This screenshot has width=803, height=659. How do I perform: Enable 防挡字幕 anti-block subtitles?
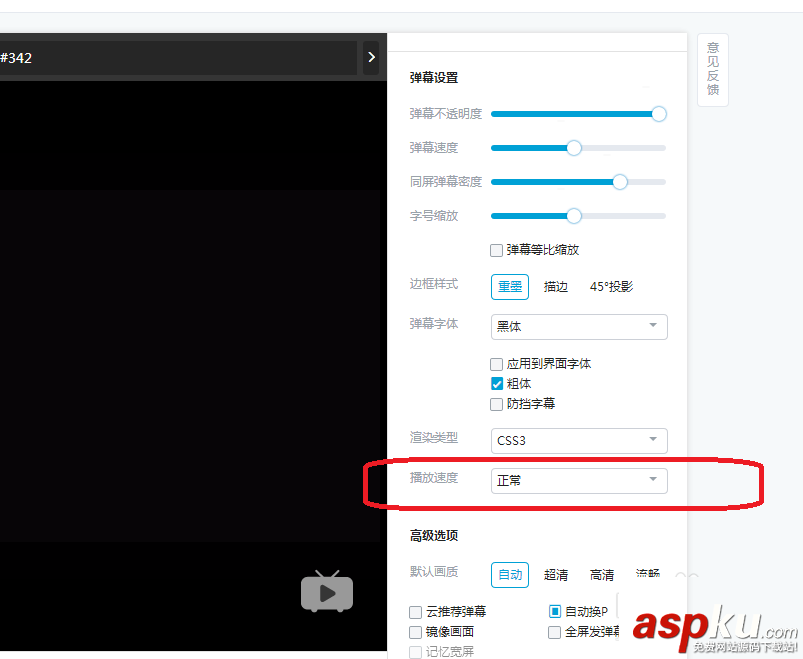click(496, 403)
